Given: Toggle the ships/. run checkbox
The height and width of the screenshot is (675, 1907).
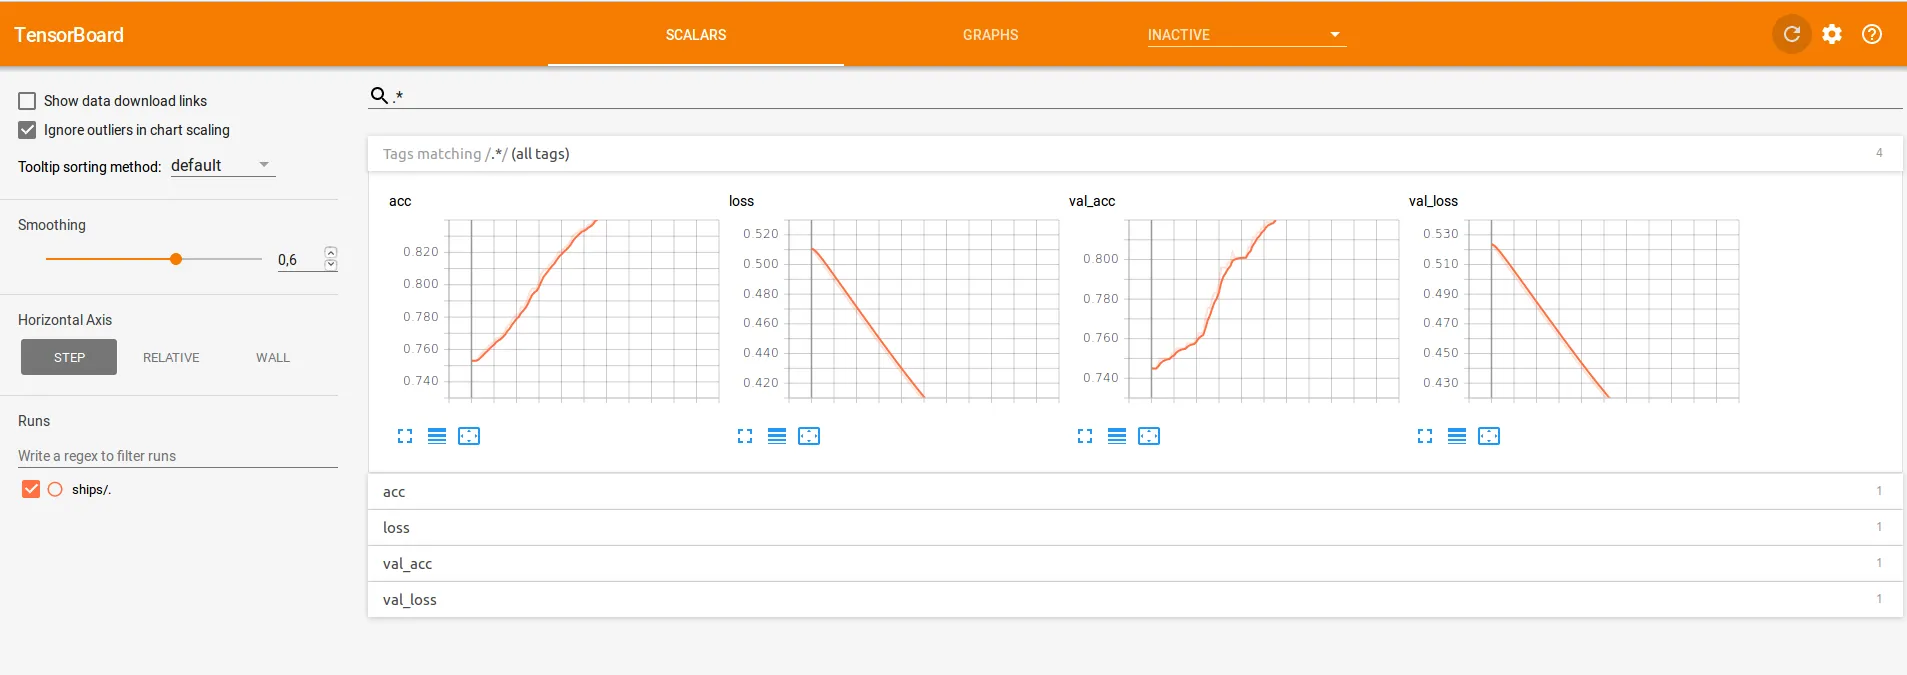Looking at the screenshot, I should pyautogui.click(x=31, y=489).
